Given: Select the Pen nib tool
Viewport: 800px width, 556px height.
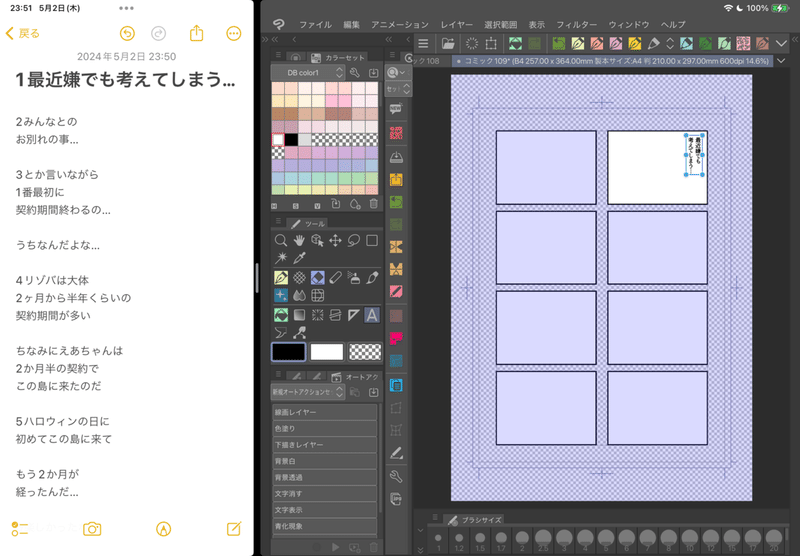Looking at the screenshot, I should 281,277.
